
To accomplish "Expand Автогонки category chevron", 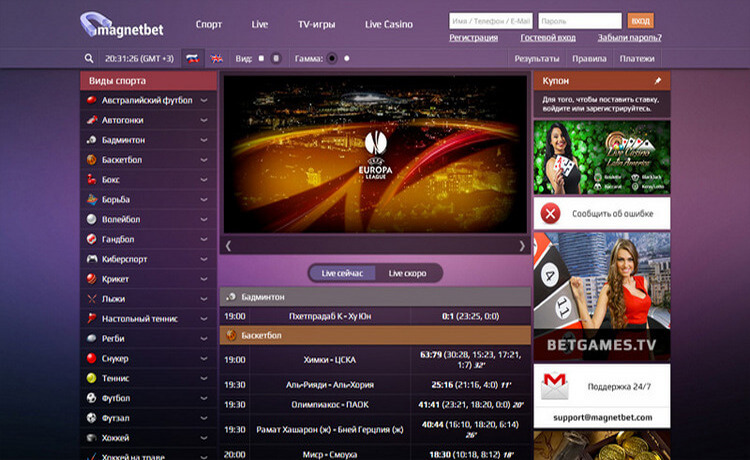I will click(204, 120).
